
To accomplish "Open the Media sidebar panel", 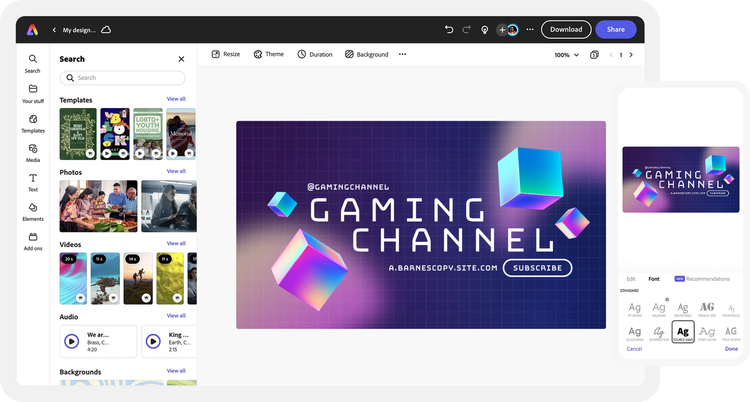I will (x=33, y=152).
